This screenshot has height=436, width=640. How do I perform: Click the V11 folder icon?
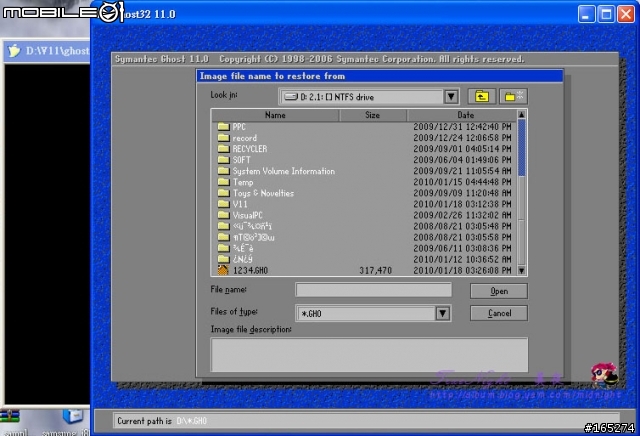pos(223,204)
